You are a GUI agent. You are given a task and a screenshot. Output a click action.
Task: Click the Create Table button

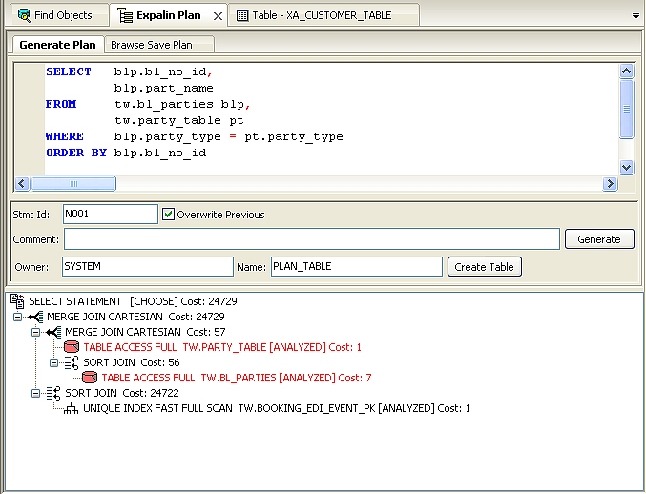(x=485, y=267)
